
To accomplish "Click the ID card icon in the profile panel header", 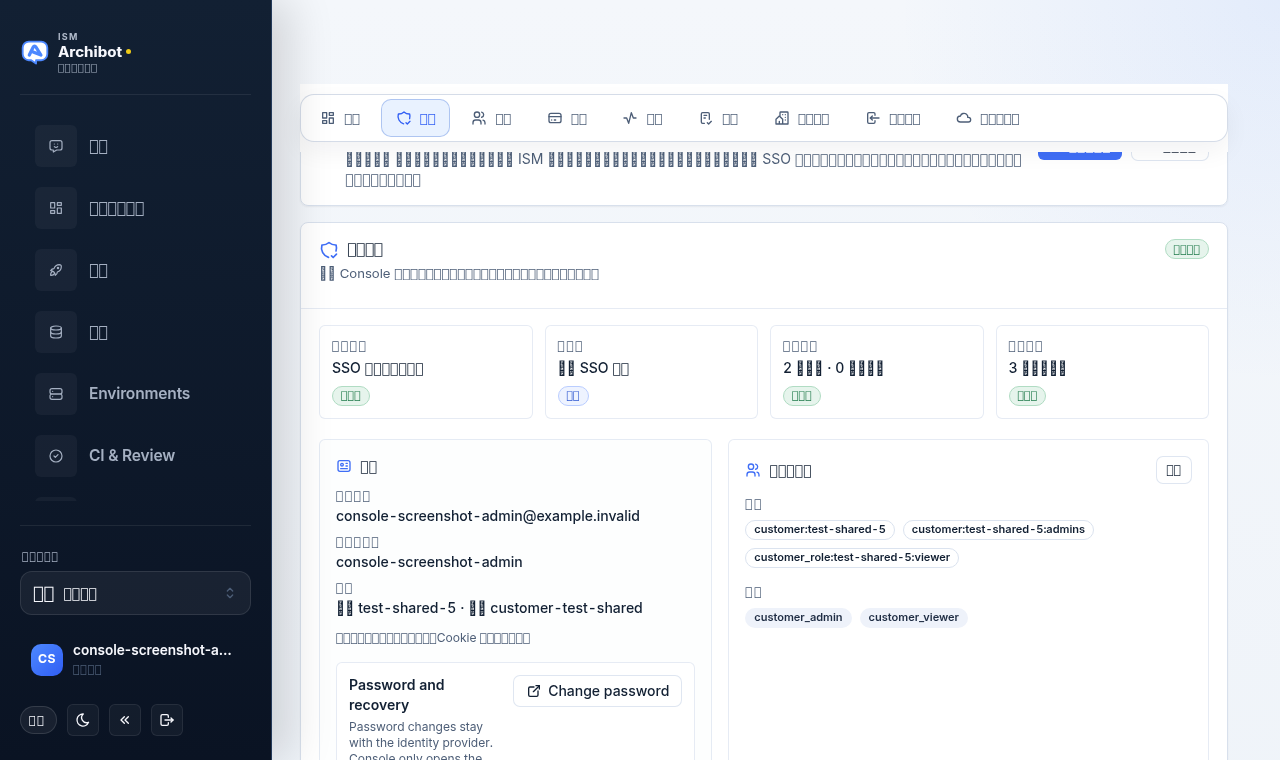I will pos(344,466).
